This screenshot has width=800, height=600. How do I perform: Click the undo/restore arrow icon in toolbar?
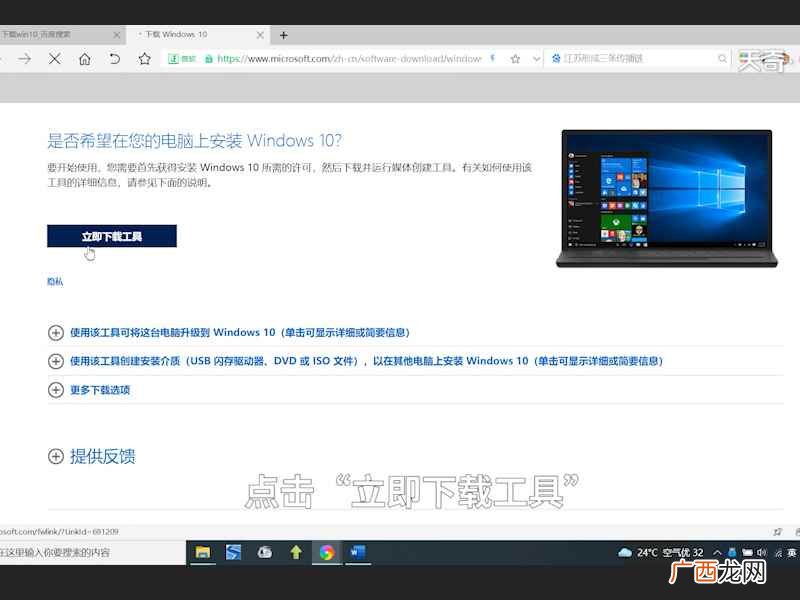pyautogui.click(x=115, y=59)
